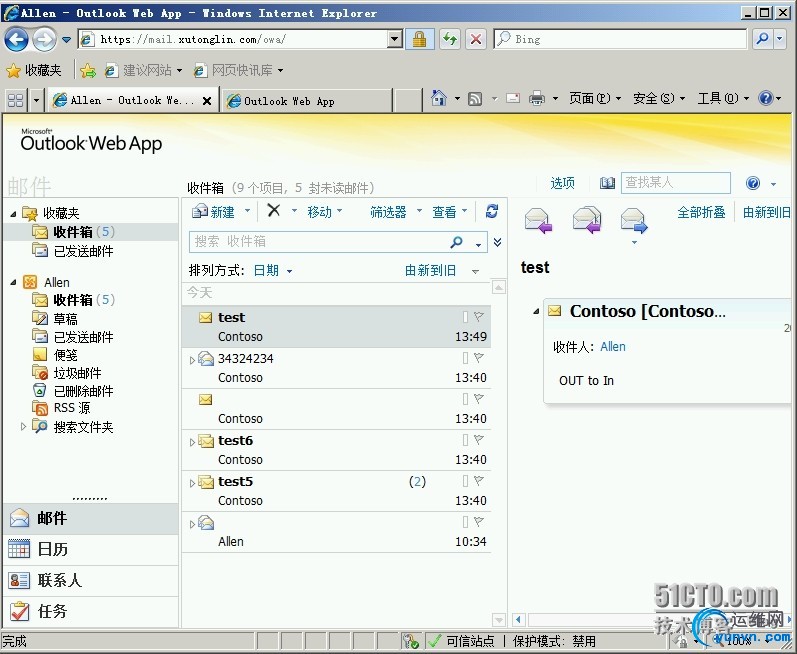Image resolution: width=797 pixels, height=654 pixels.
Task: Click the search magnifier in inbox search box
Action: click(456, 242)
